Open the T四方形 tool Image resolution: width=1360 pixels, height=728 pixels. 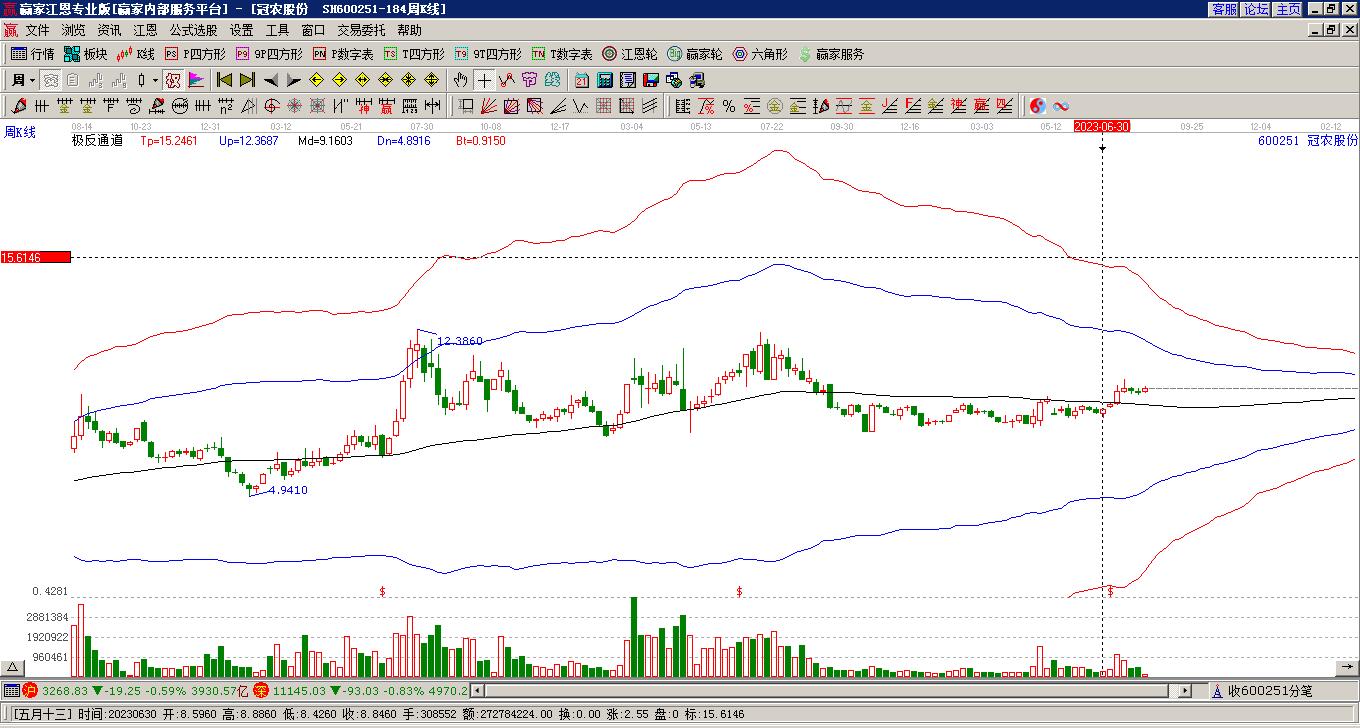[x=414, y=54]
